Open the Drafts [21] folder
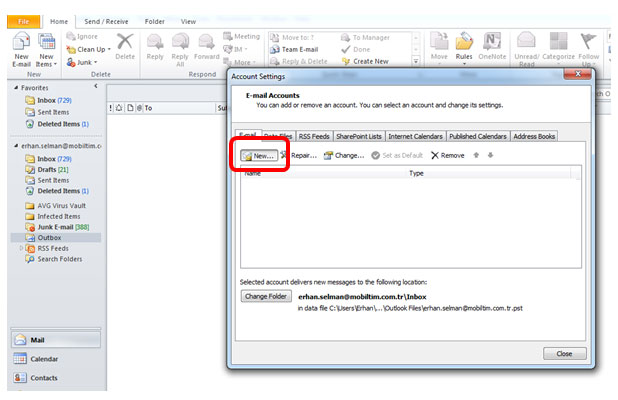This screenshot has height=400, width=618. 47,169
